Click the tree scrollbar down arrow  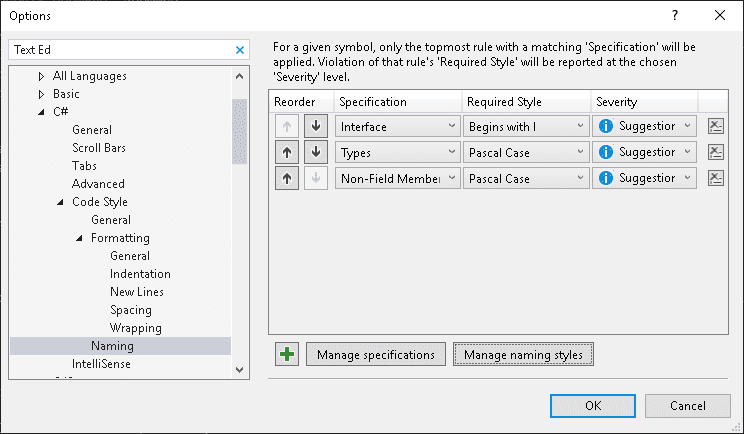pyautogui.click(x=240, y=370)
